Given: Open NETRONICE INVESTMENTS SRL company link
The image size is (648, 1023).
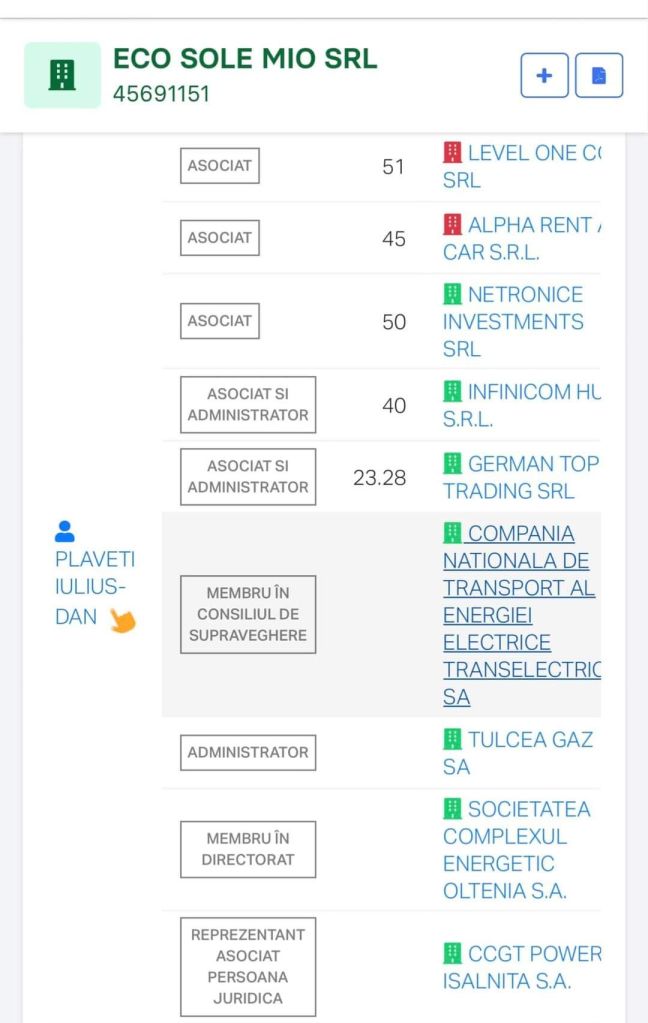Looking at the screenshot, I should pos(513,322).
